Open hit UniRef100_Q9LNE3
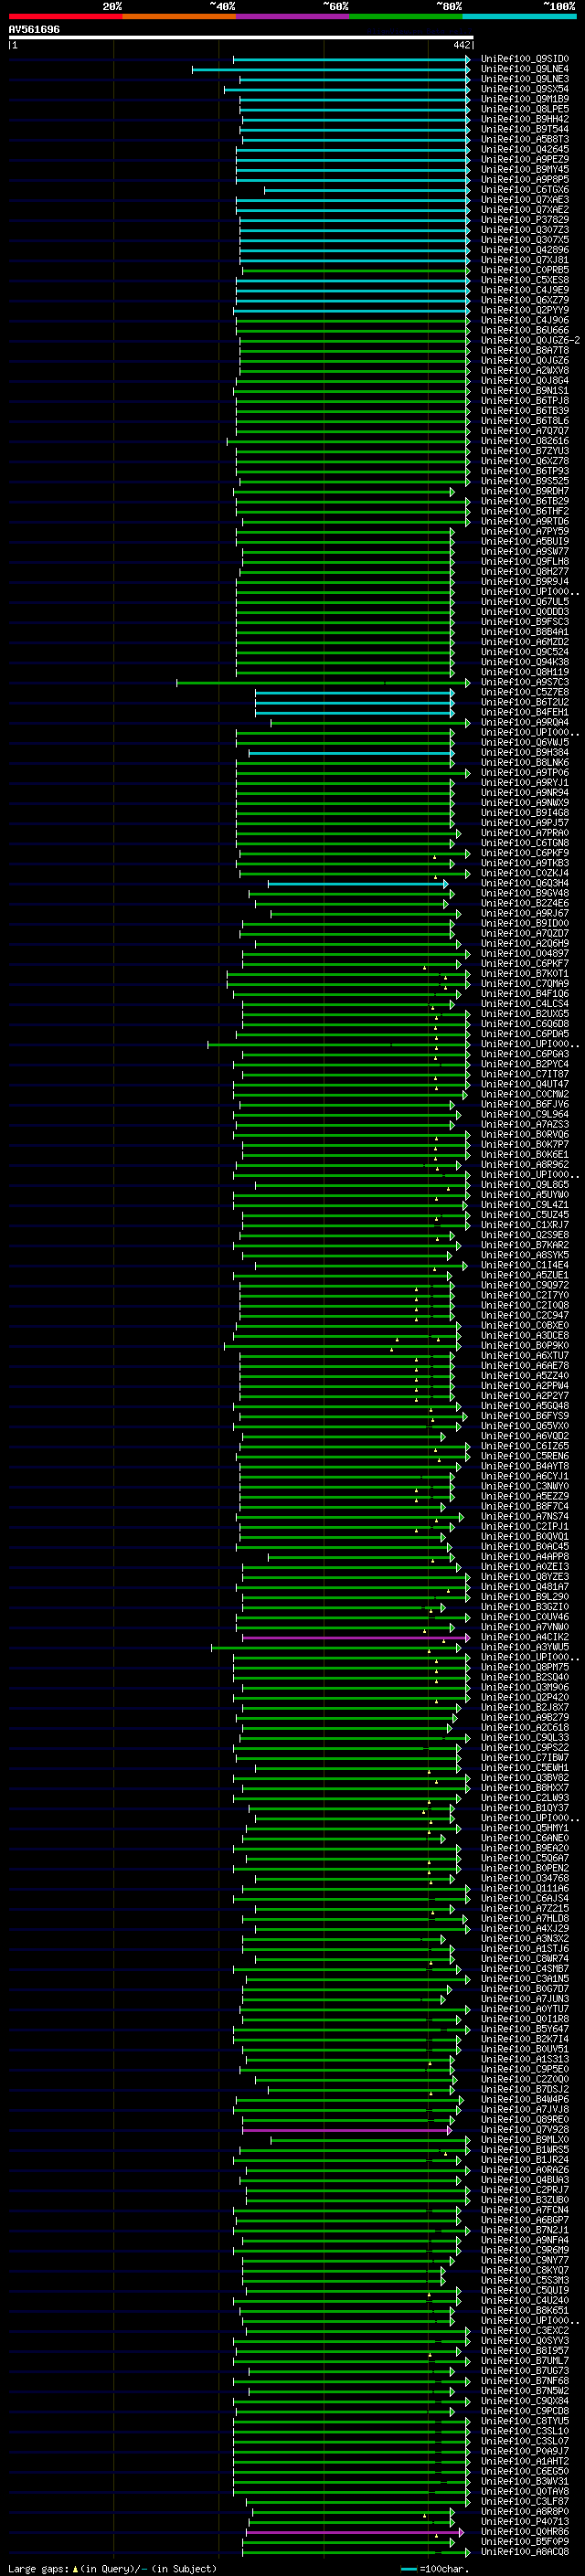Viewport: 585px width, 2576px height. click(x=525, y=79)
